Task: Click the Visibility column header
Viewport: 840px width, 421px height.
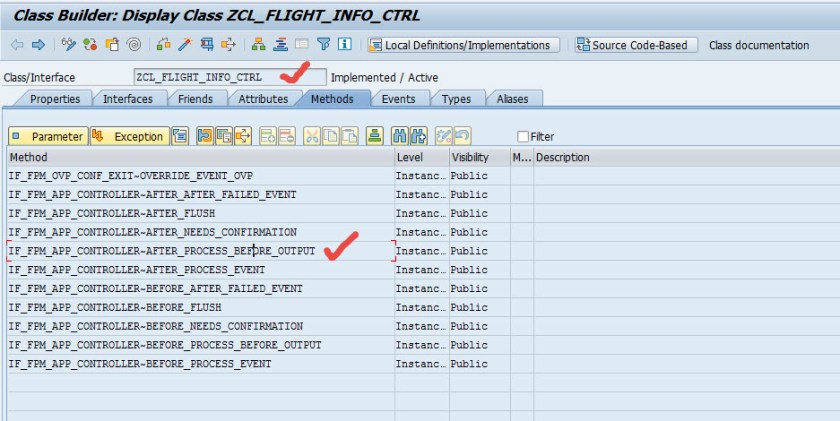Action: pyautogui.click(x=479, y=157)
